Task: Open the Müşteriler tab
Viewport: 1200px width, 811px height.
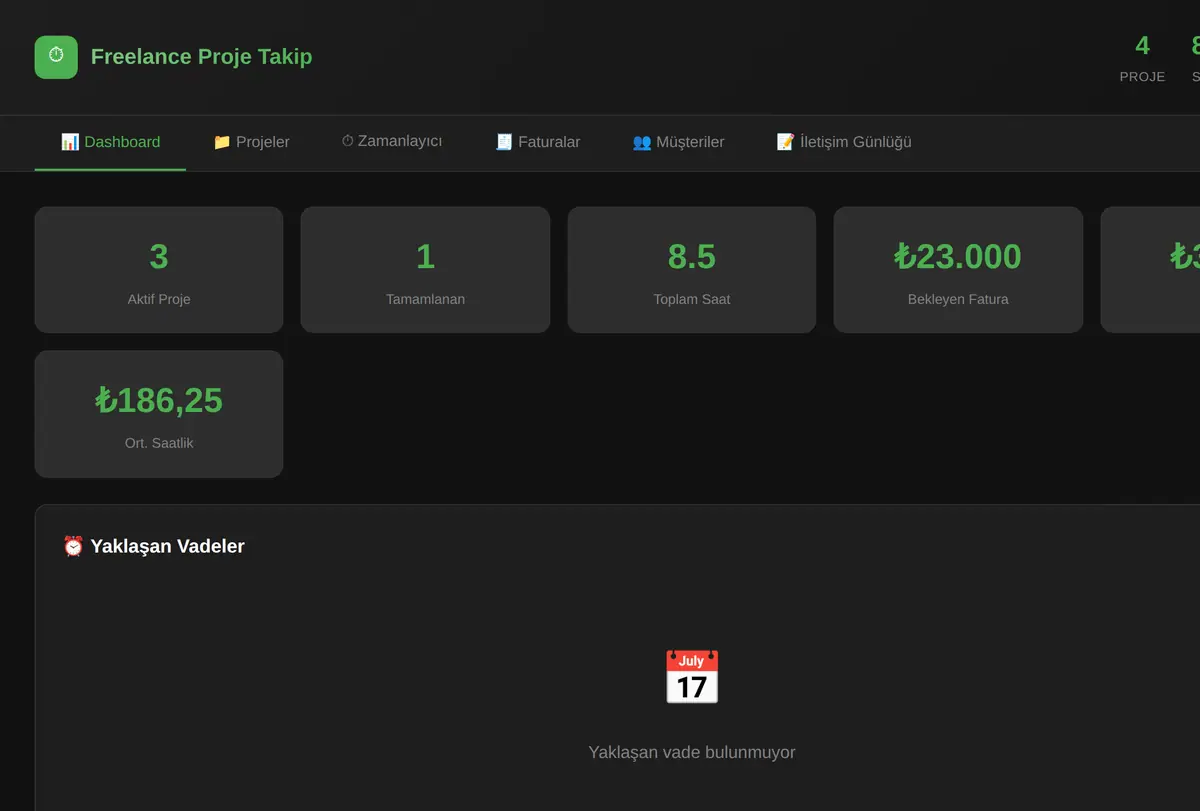Action: point(679,142)
